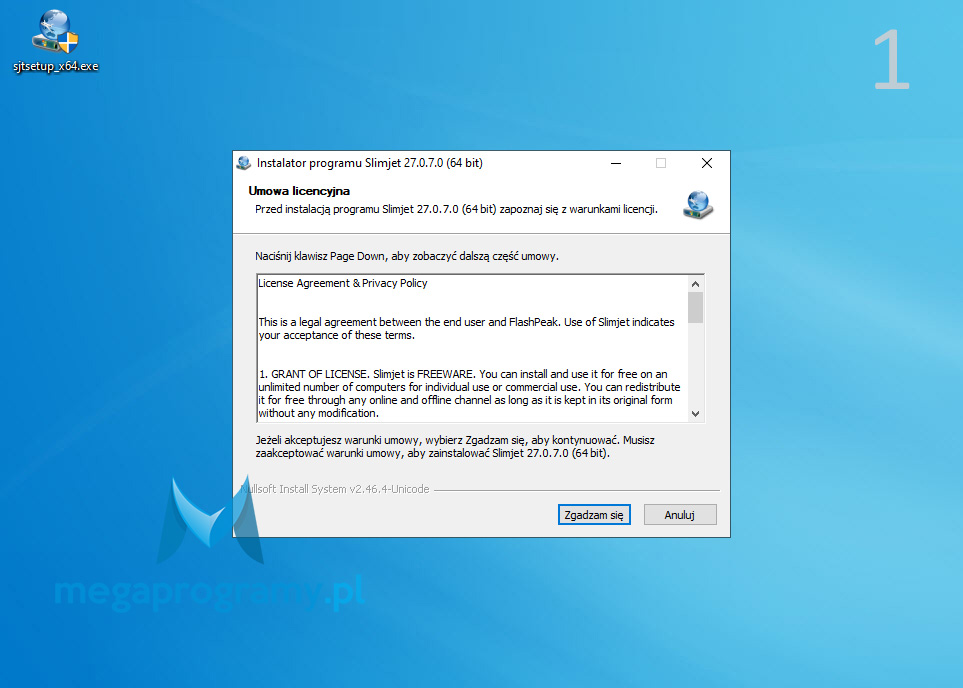Click the "1. GRANT OF LICENSE" paragraph text

click(x=469, y=394)
